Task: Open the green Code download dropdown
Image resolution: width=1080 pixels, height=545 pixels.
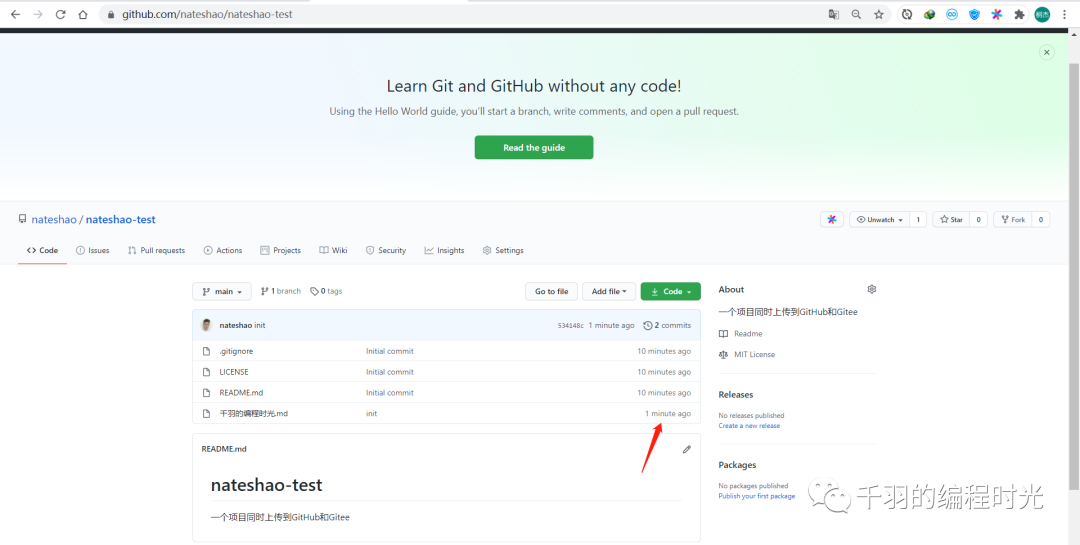Action: (670, 291)
